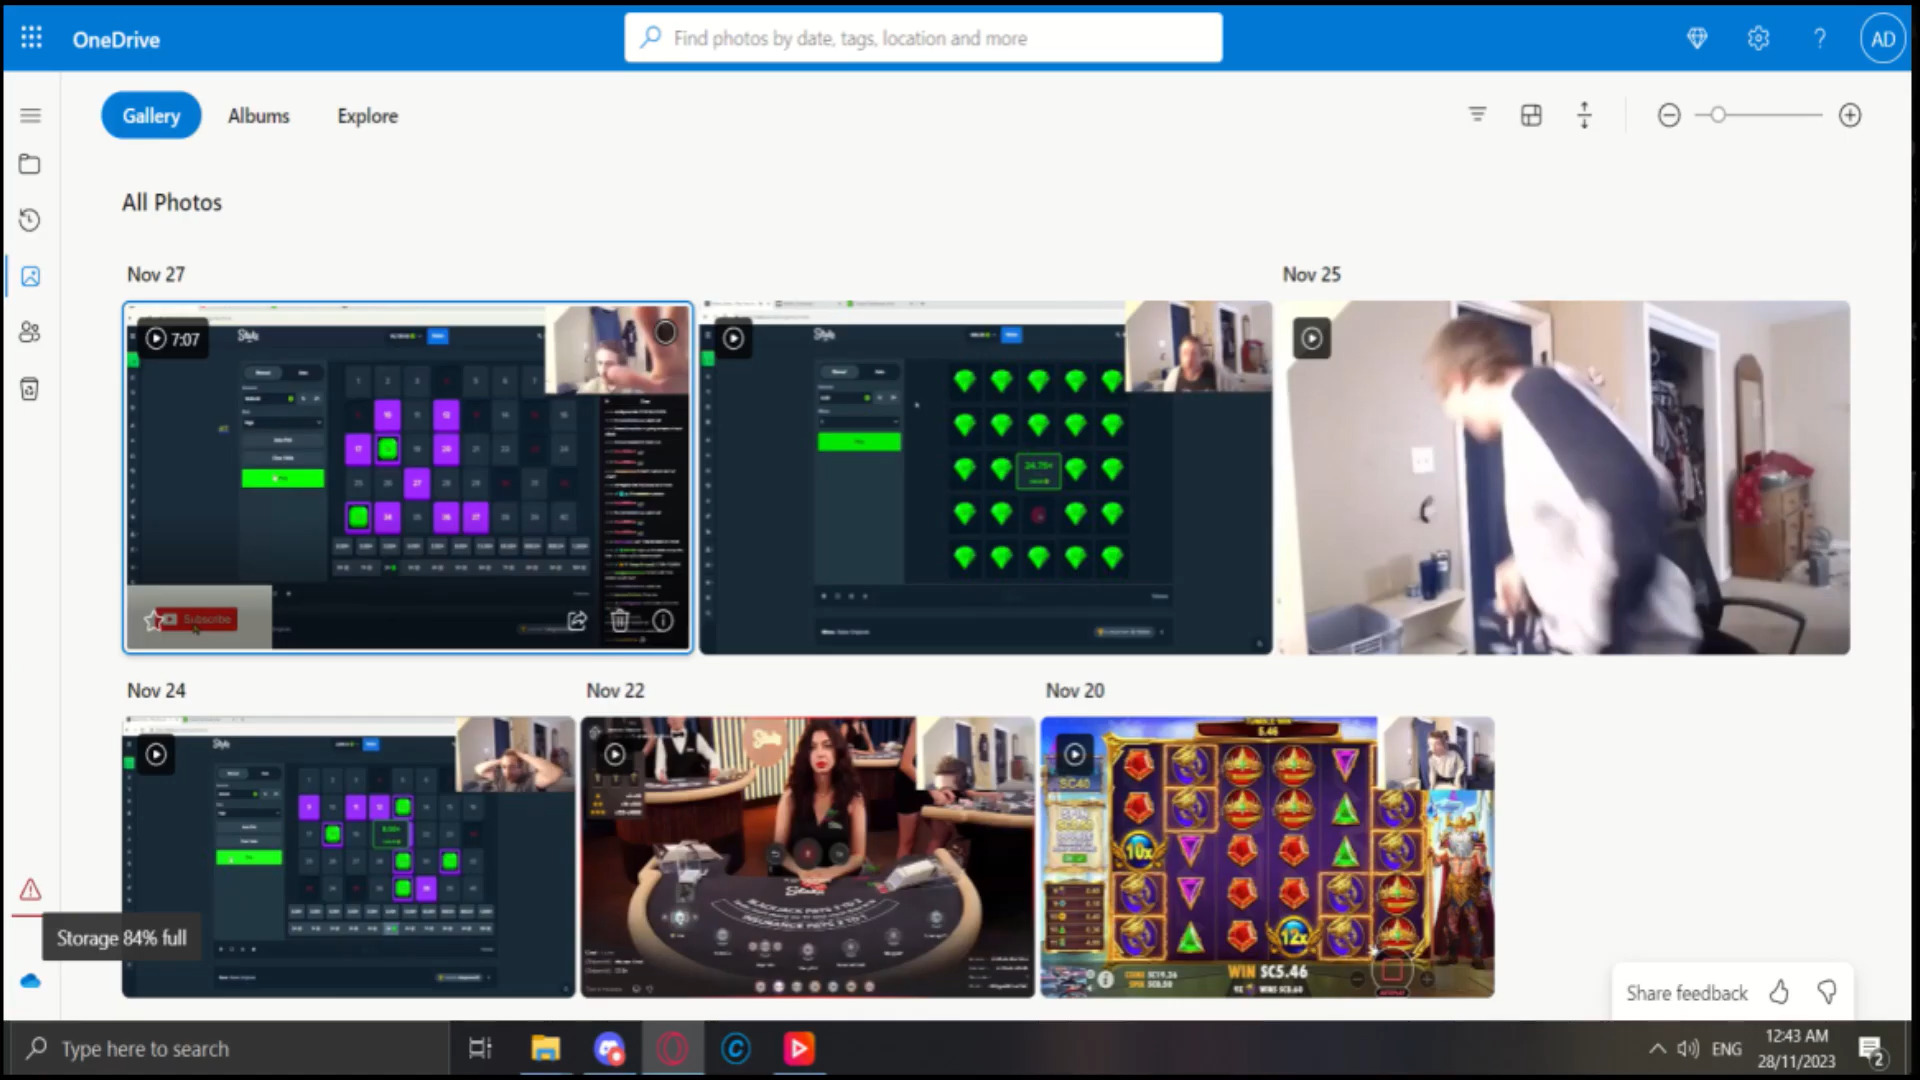This screenshot has height=1080, width=1920.
Task: Give thumbs down feedback
Action: [1827, 992]
